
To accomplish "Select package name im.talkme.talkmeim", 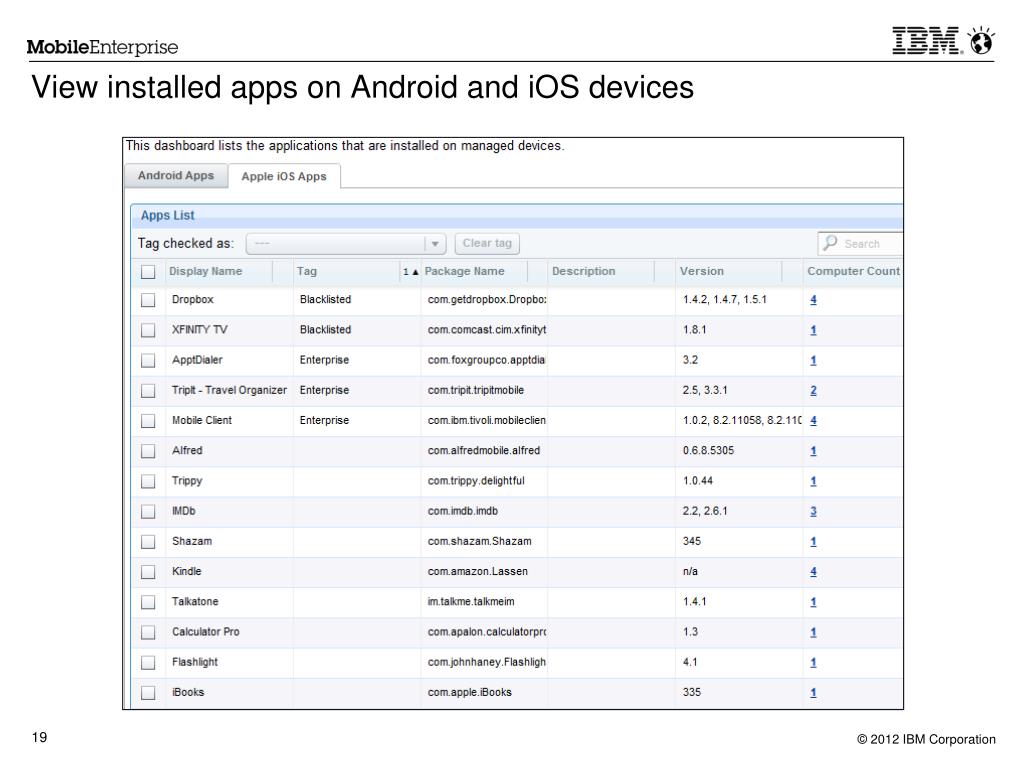I will pyautogui.click(x=471, y=602).
